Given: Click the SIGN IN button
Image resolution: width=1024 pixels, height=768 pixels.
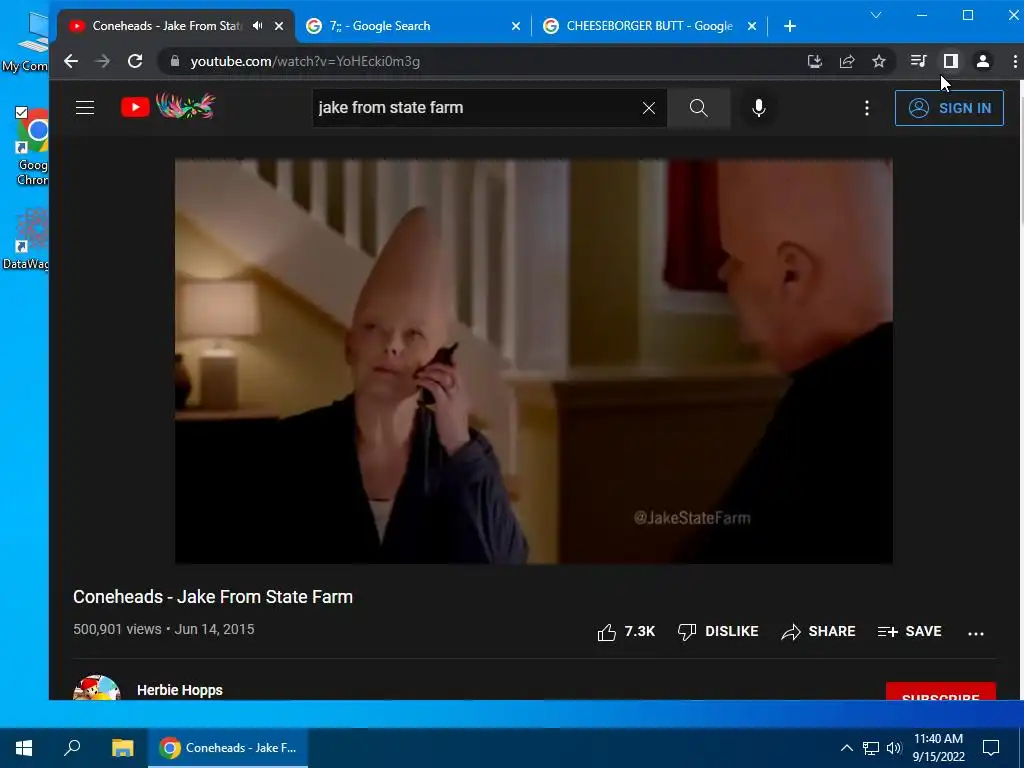Looking at the screenshot, I should (950, 108).
